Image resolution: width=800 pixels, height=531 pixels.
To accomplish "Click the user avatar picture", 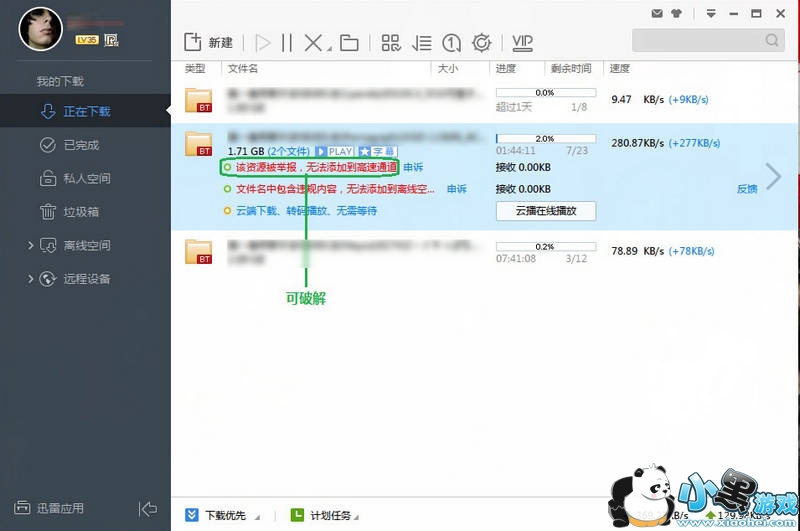I will pyautogui.click(x=41, y=29).
